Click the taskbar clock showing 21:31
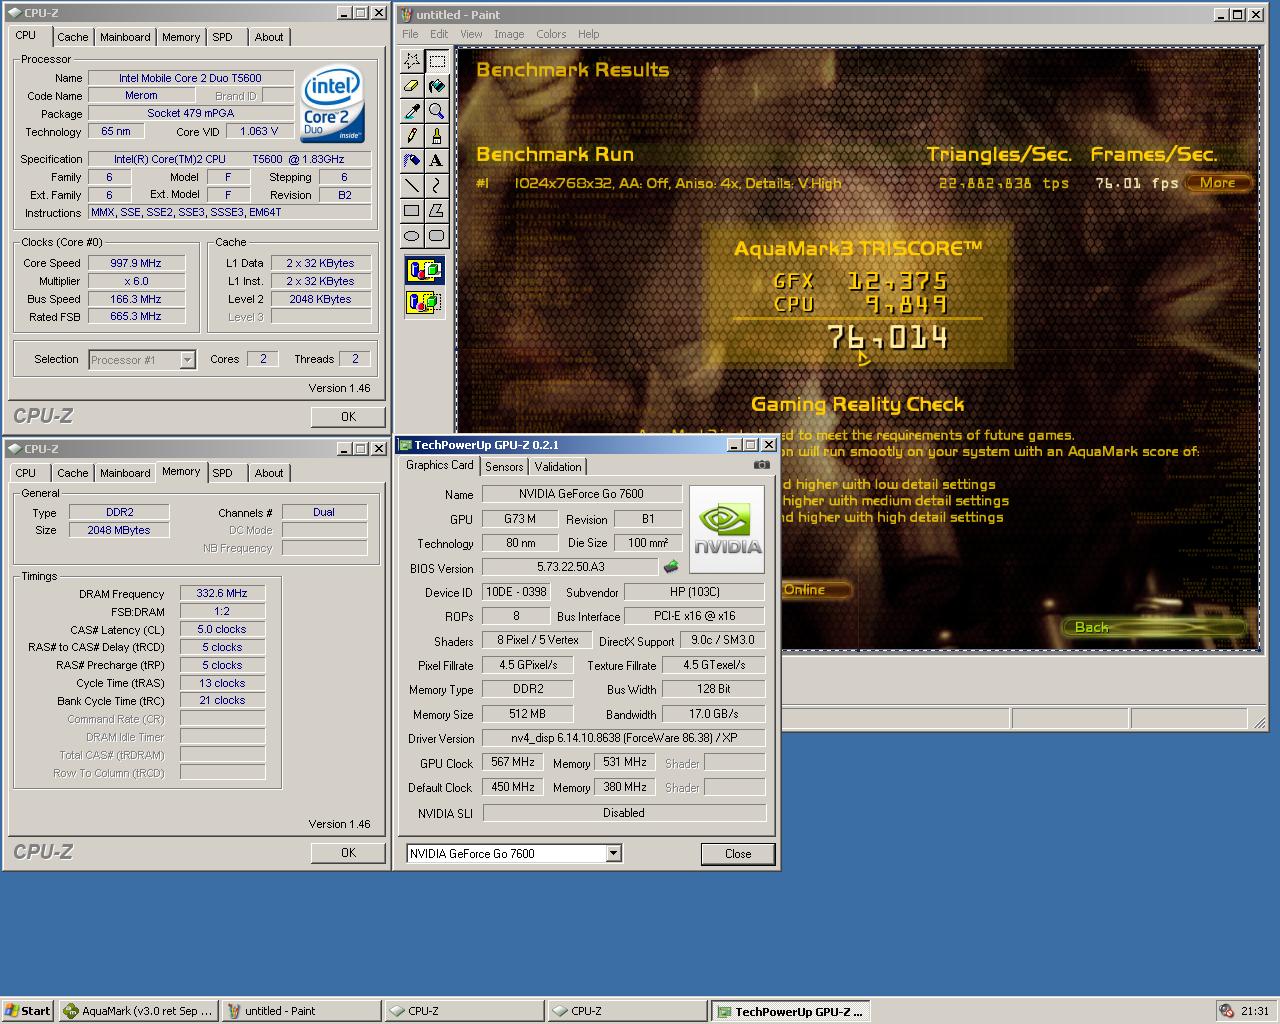 pyautogui.click(x=1255, y=1011)
